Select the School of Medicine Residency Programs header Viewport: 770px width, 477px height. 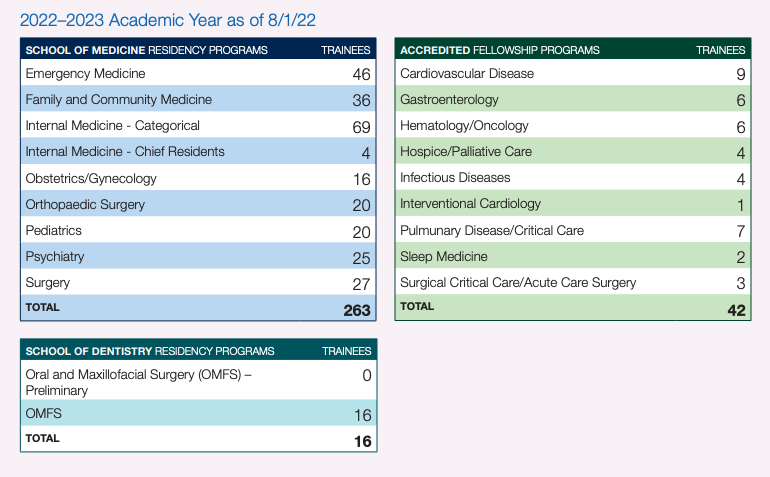[146, 49]
